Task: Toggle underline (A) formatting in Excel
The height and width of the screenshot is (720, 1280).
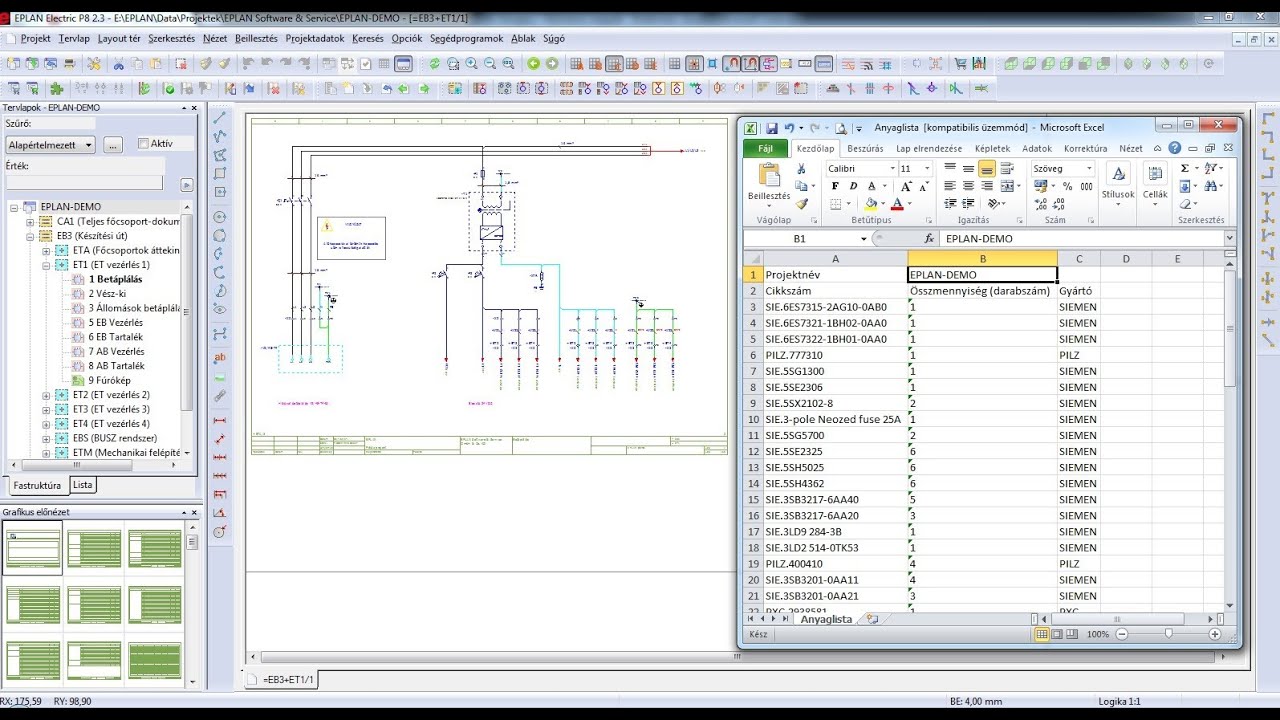Action: click(872, 186)
